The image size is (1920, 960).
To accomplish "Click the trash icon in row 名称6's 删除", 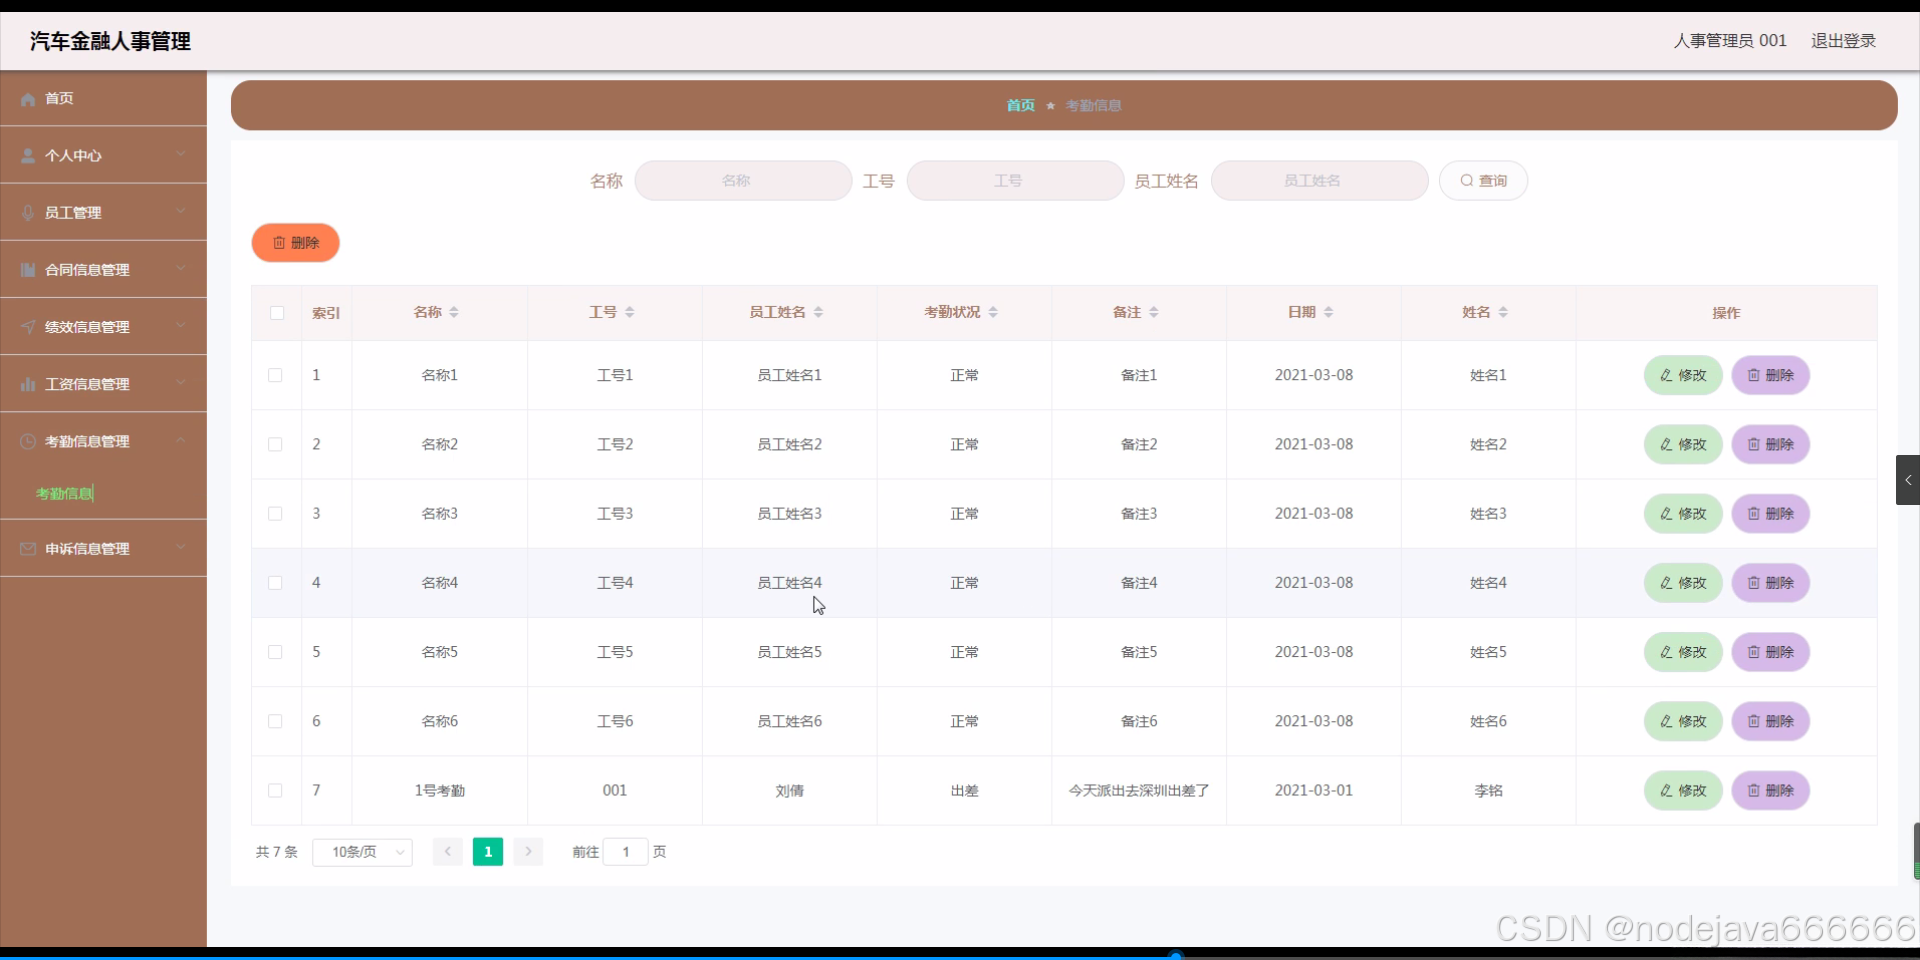I will 1753,721.
